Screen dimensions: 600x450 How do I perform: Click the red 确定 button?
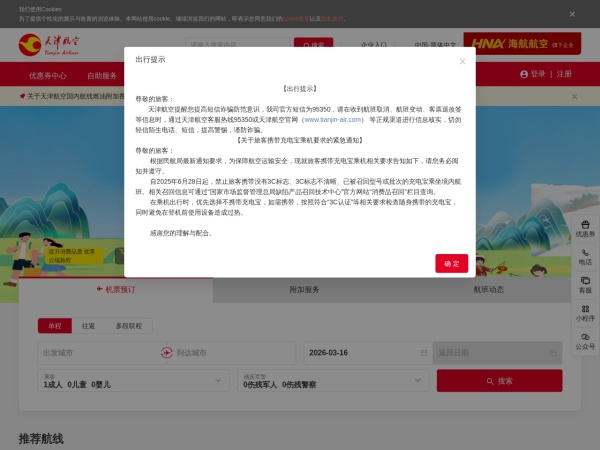click(451, 263)
